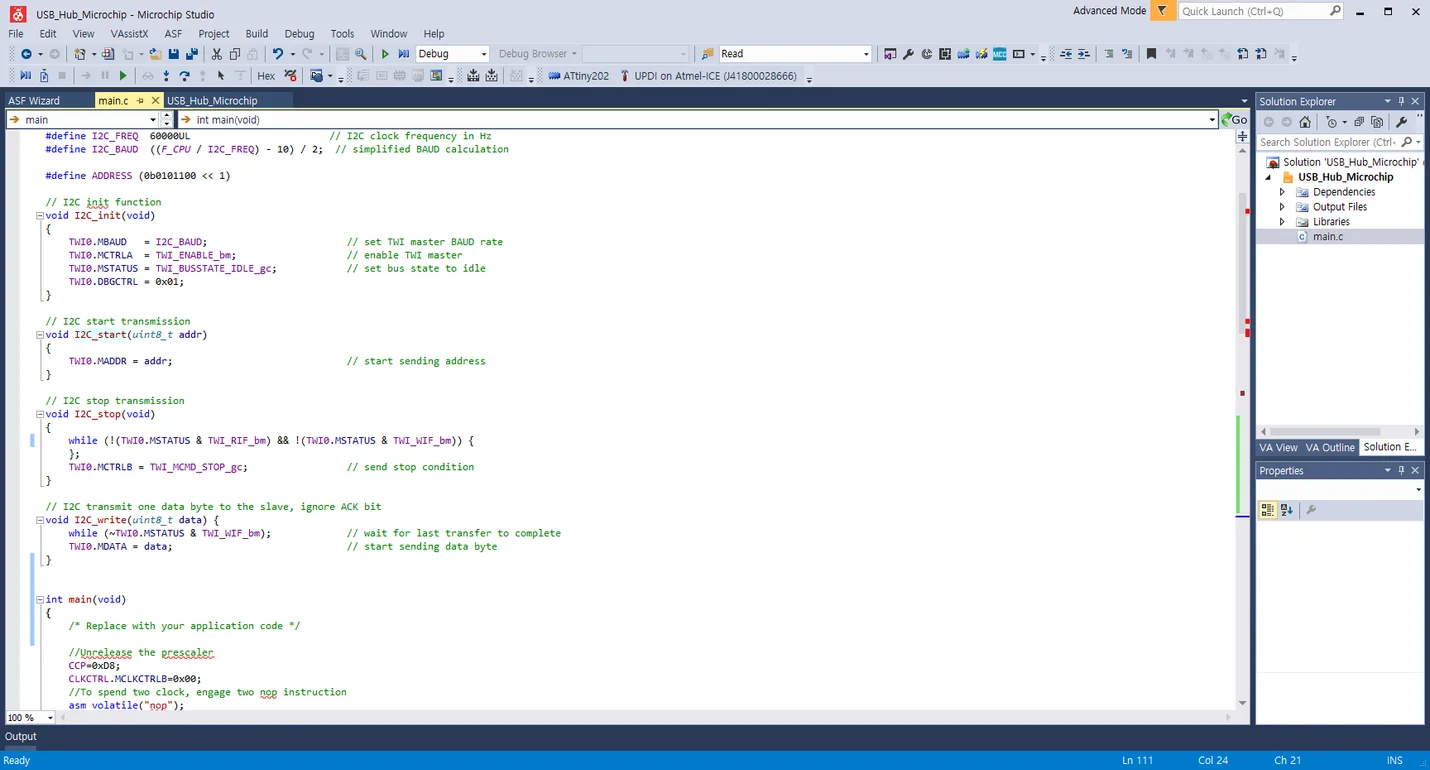Click the Open File folder icon
Image resolution: width=1430 pixels, height=770 pixels.
(x=155, y=54)
